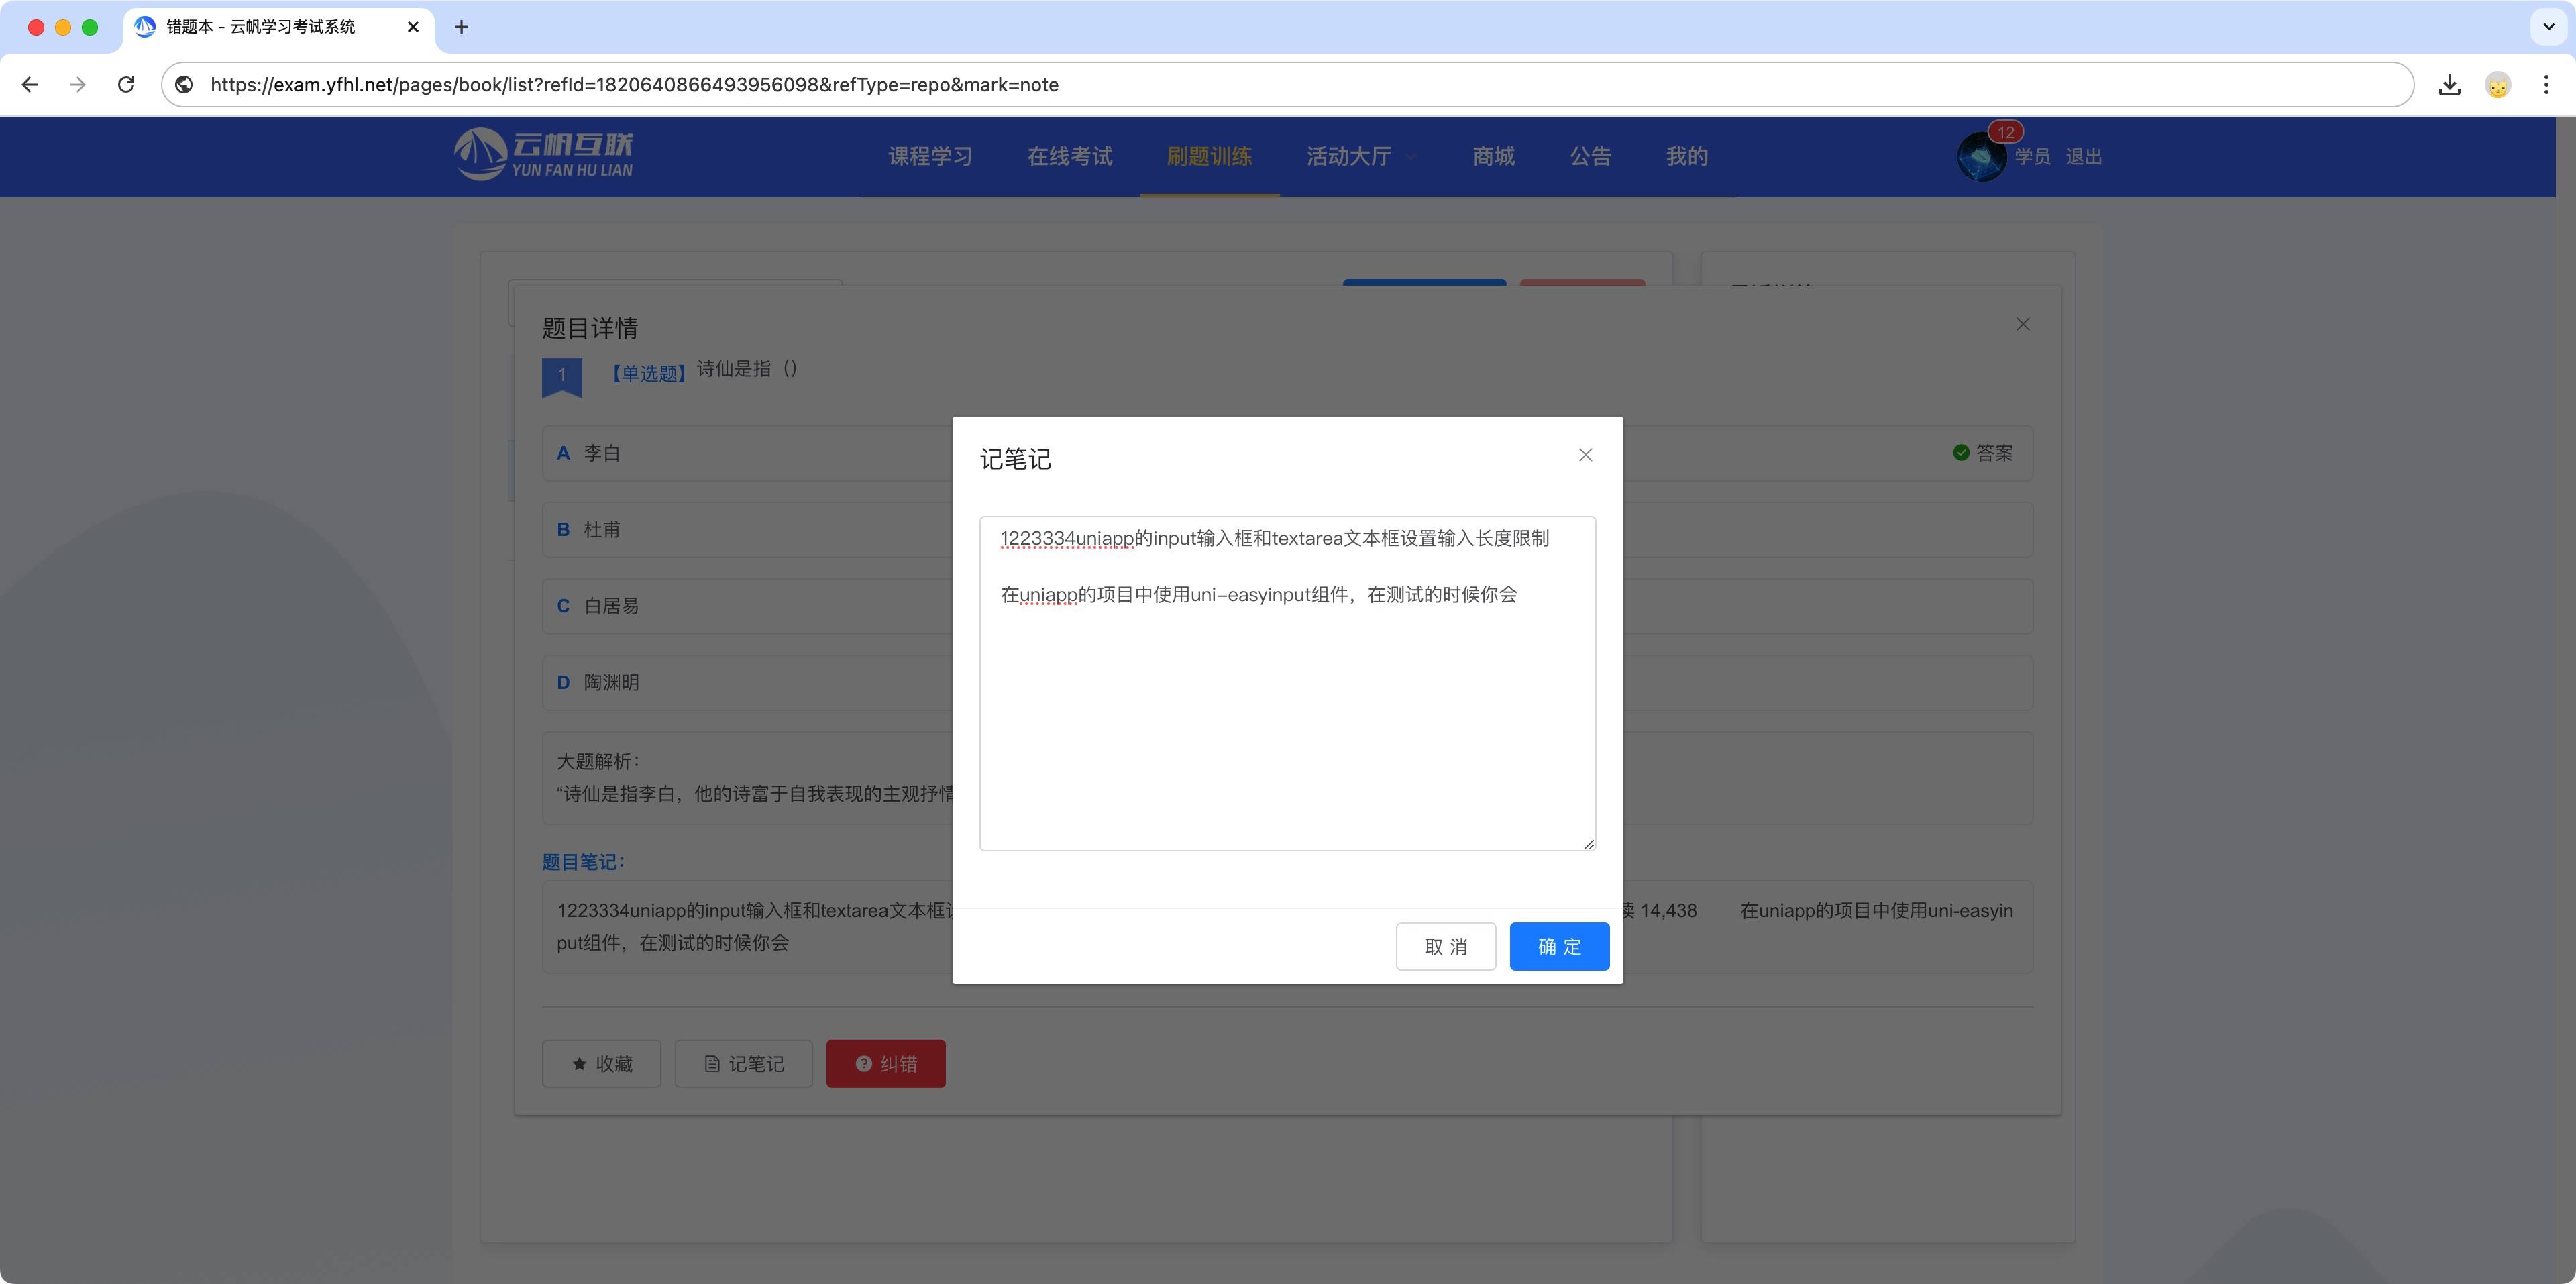Screen dimensions: 2576x1284
Task: Click the 退出 logout link
Action: (2084, 157)
